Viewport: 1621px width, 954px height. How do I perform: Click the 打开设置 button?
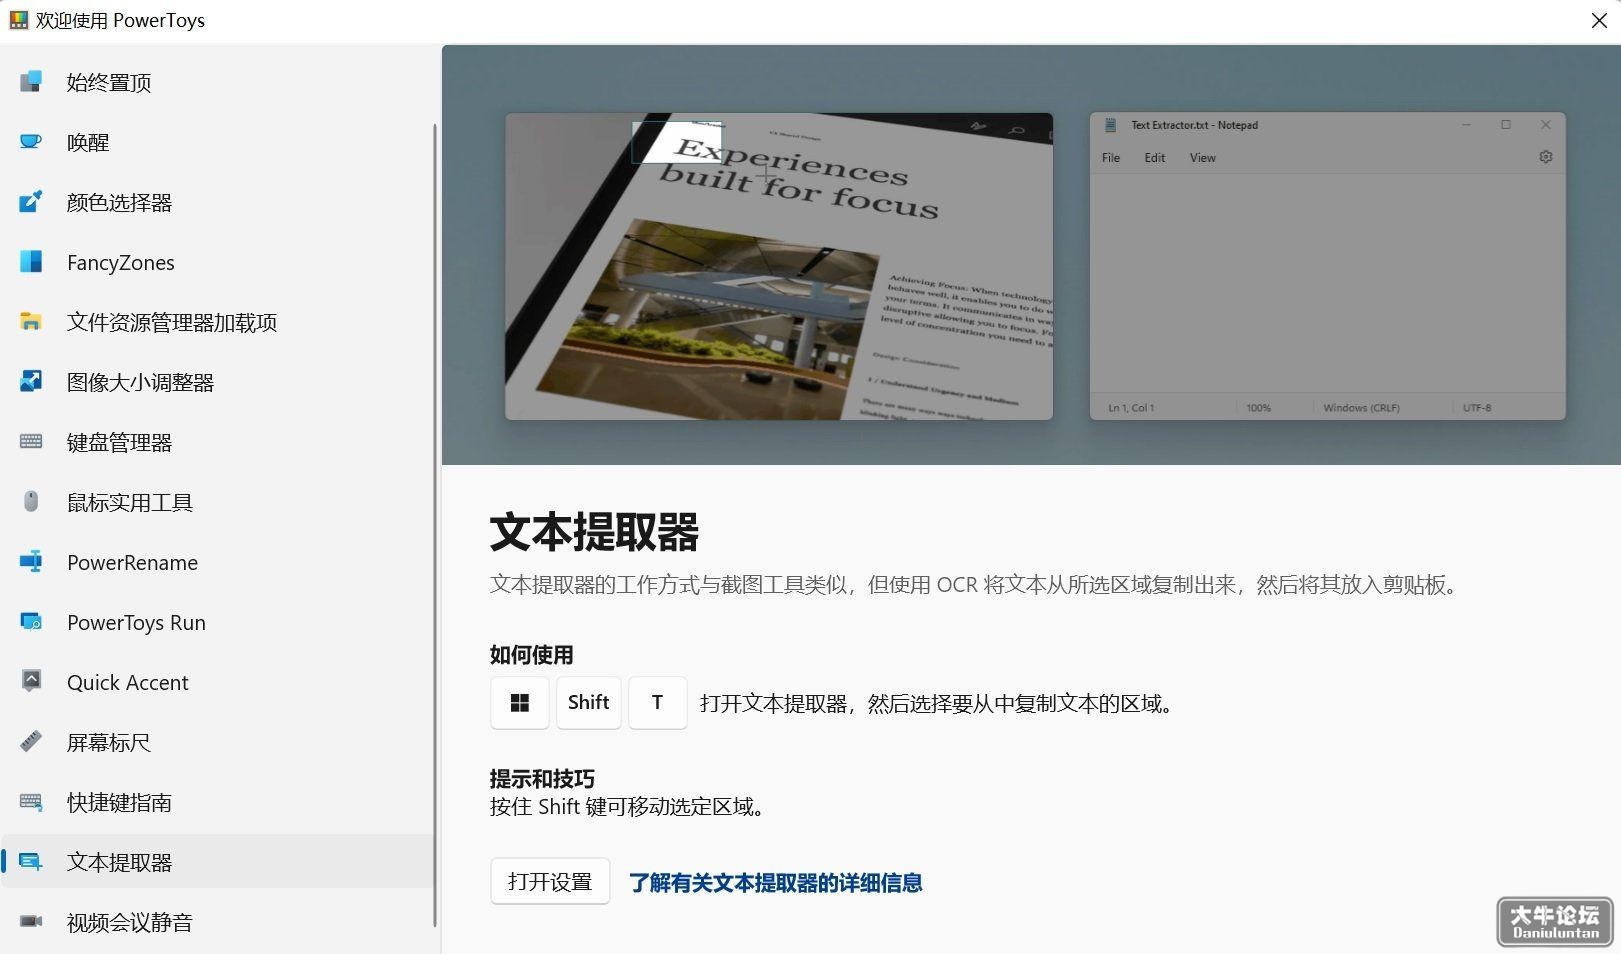click(550, 881)
